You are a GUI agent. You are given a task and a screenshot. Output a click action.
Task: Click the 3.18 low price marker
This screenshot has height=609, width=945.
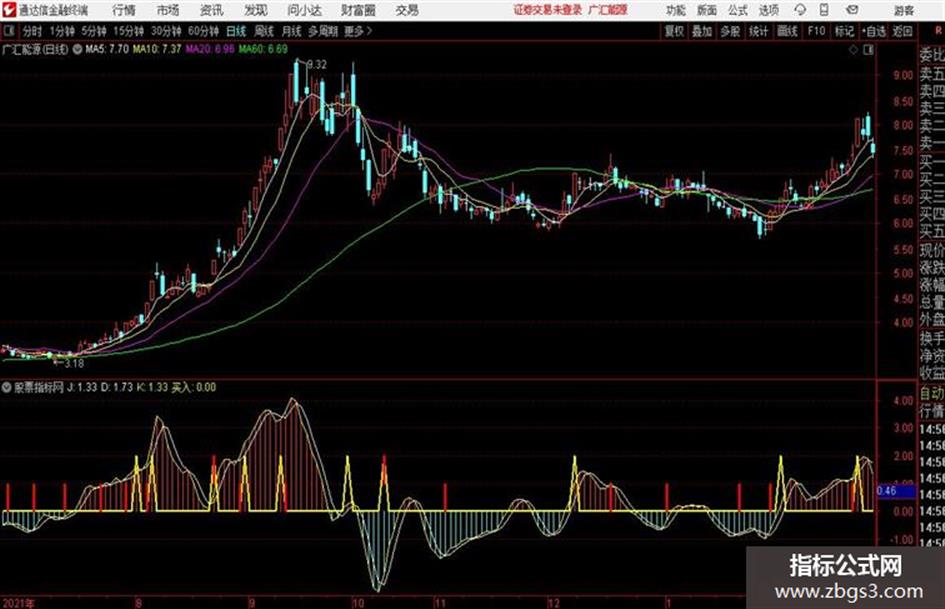pos(74,364)
